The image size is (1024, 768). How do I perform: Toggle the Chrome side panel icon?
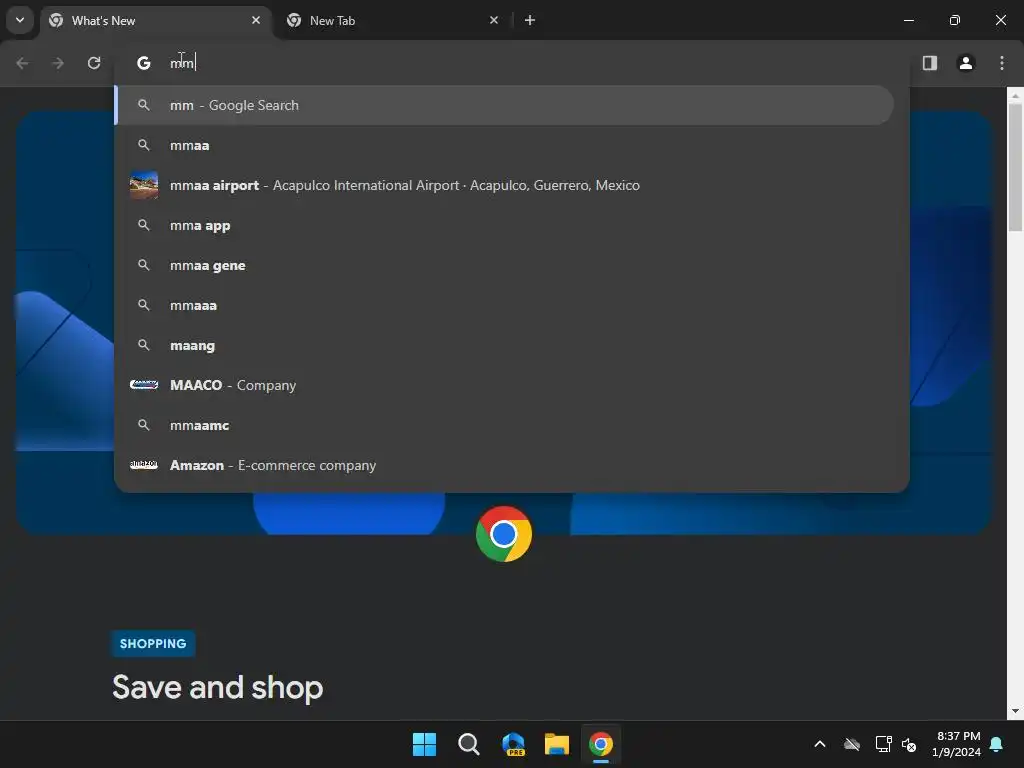(x=929, y=63)
